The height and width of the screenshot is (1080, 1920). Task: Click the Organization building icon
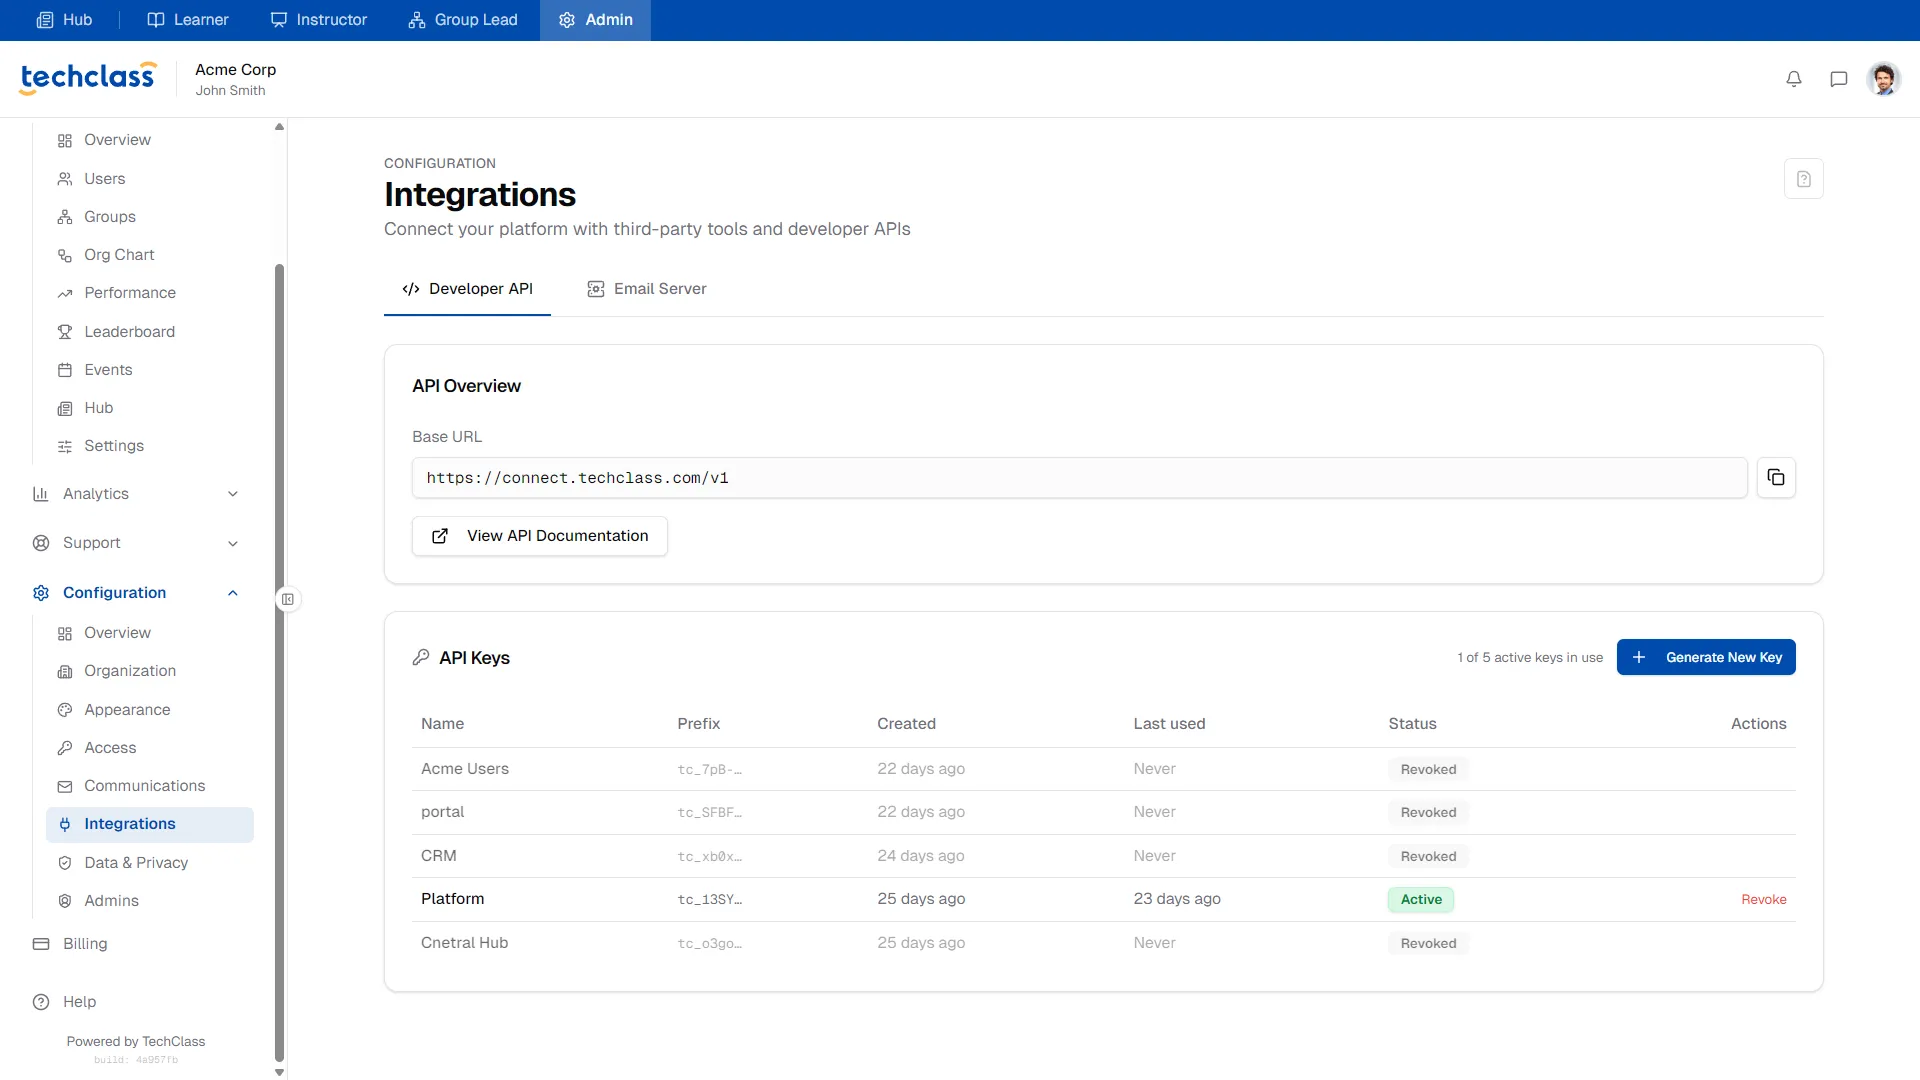click(x=65, y=671)
